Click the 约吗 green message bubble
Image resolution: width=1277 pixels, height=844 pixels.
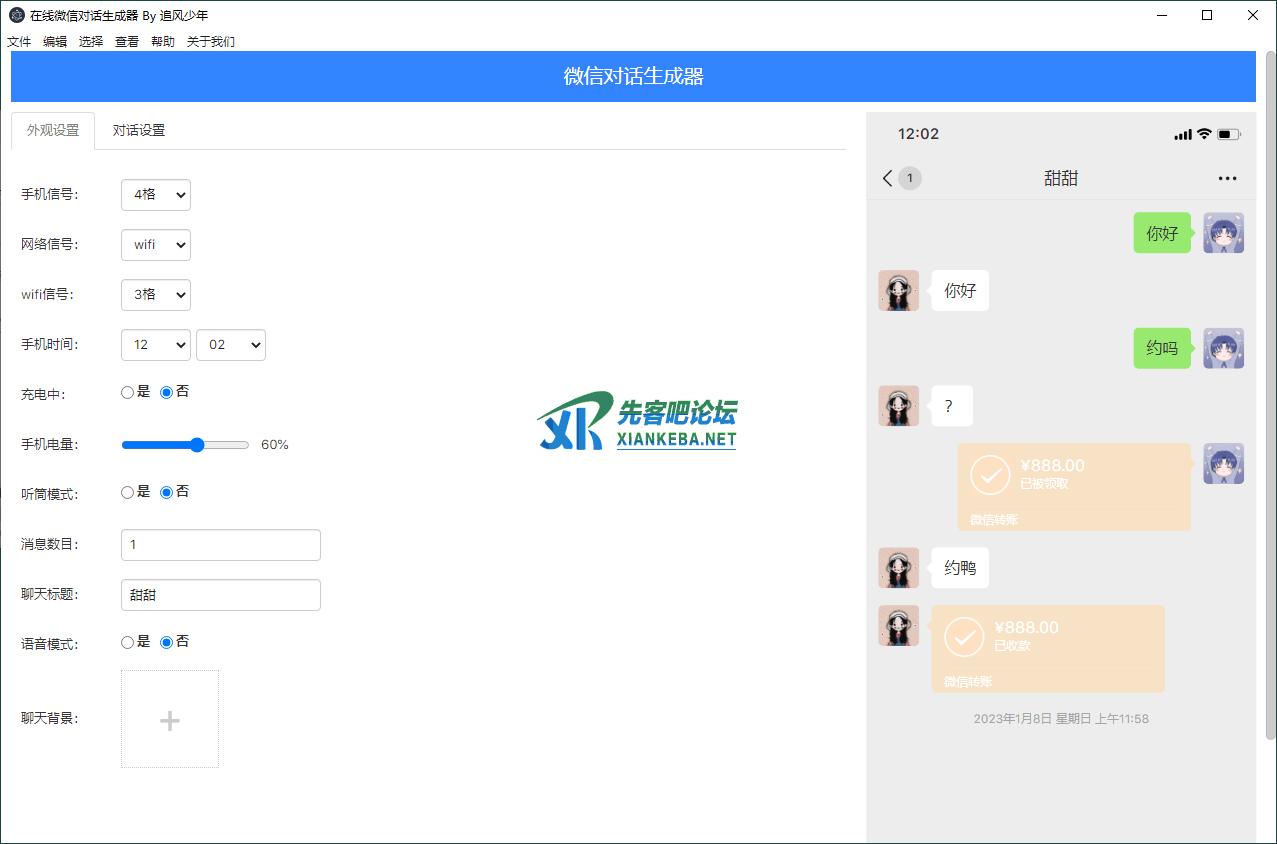1162,349
